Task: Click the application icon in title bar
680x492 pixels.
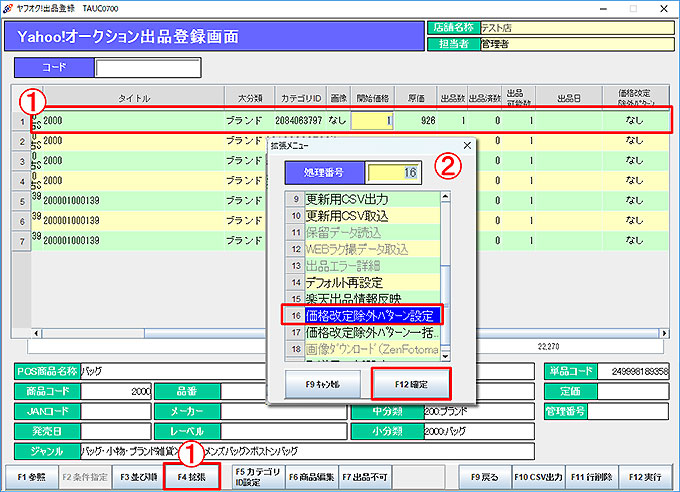Action: point(8,8)
